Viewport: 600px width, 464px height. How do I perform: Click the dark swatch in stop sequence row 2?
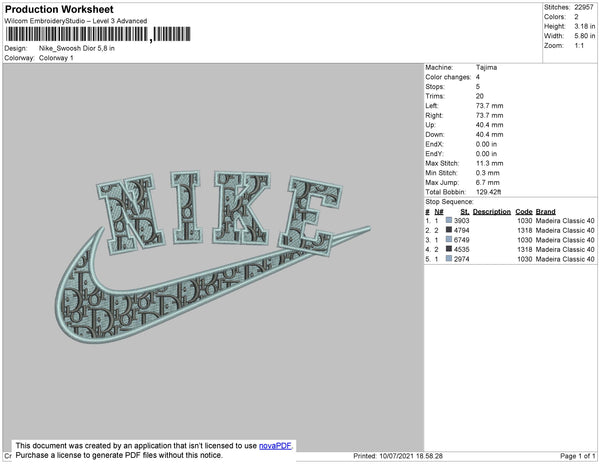[x=449, y=230]
